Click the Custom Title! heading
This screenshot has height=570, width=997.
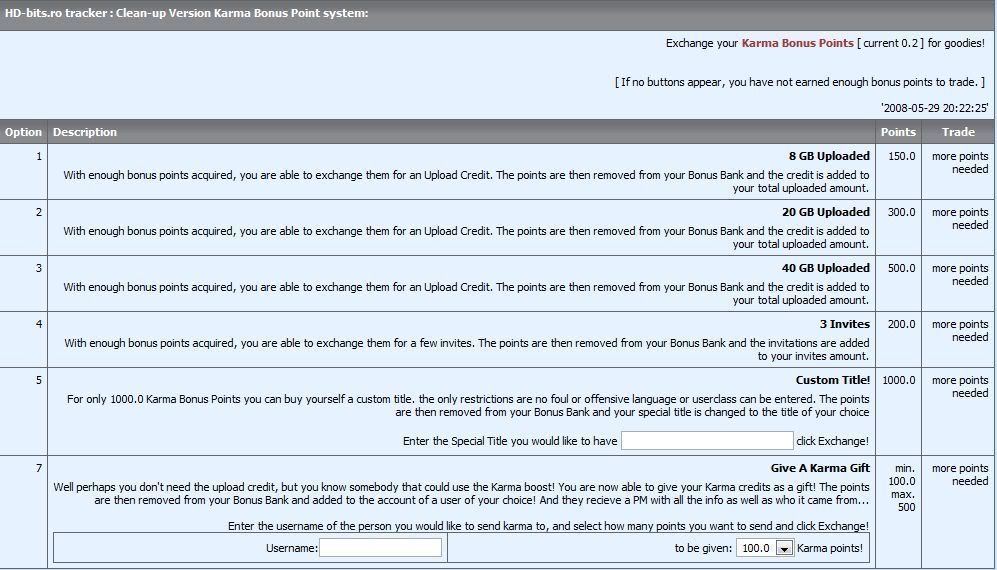(832, 380)
